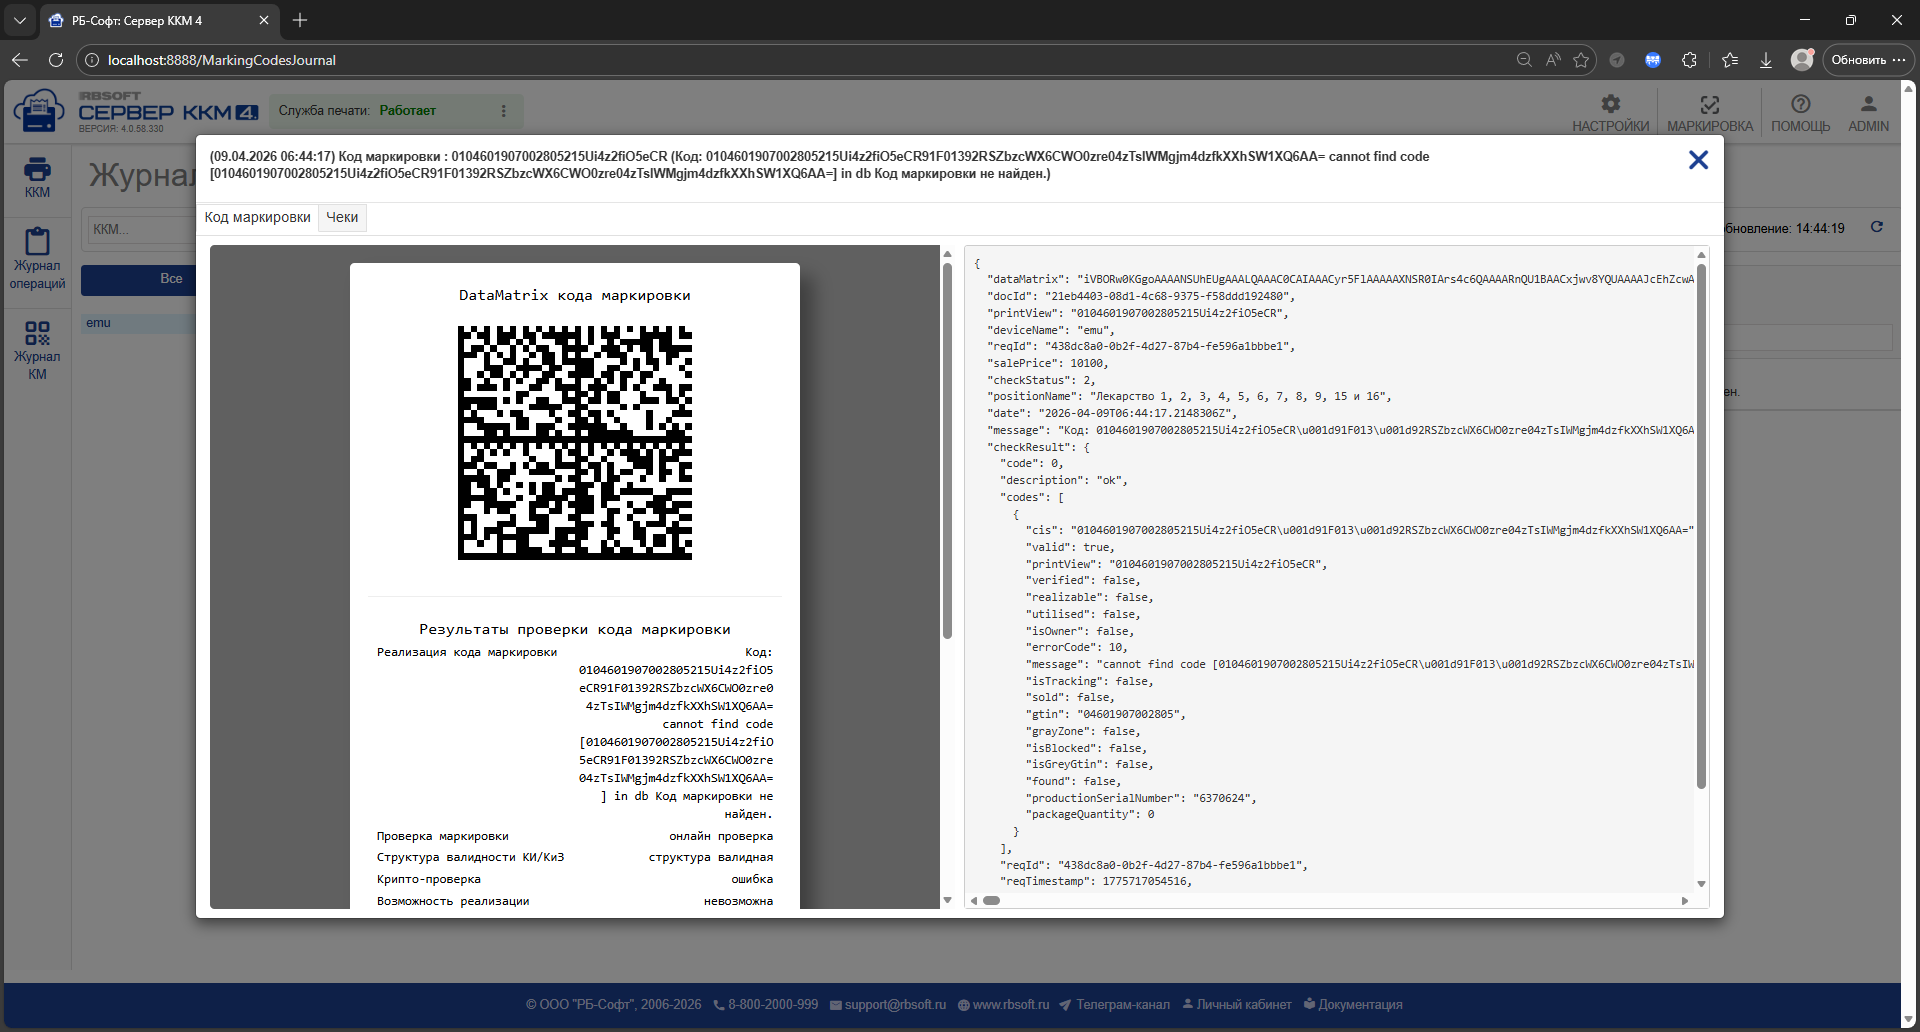Screen dimensions: 1920x1032
Task: Select the Все filter button
Action: click(x=139, y=279)
